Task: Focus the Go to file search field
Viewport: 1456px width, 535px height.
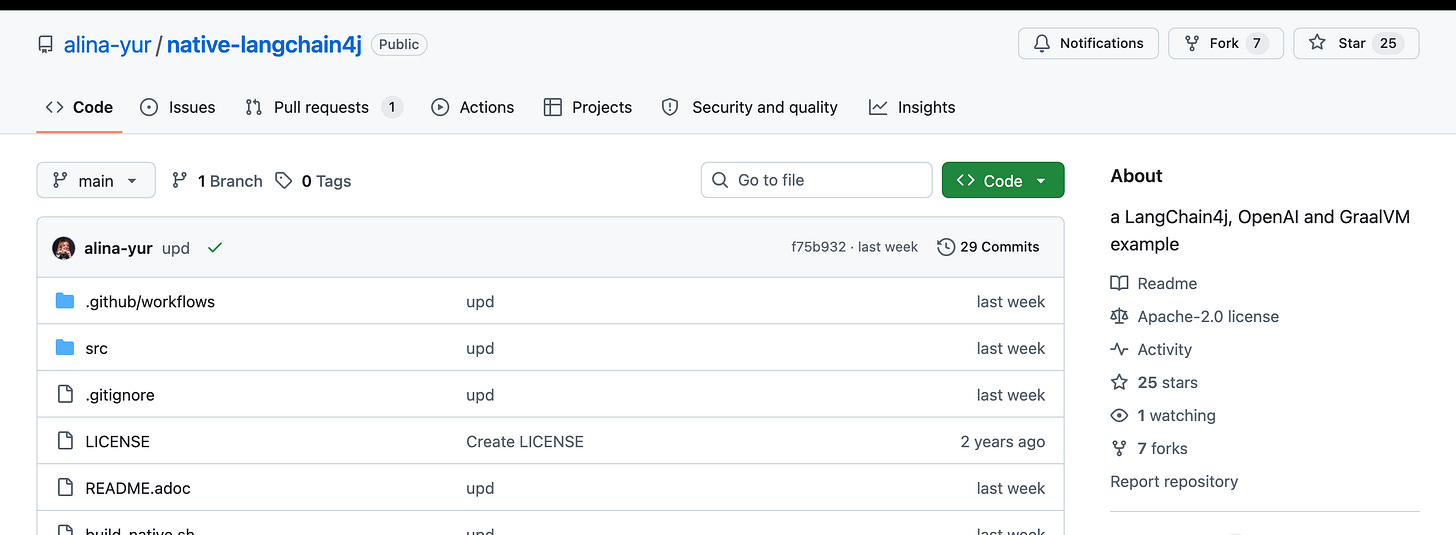Action: [816, 180]
